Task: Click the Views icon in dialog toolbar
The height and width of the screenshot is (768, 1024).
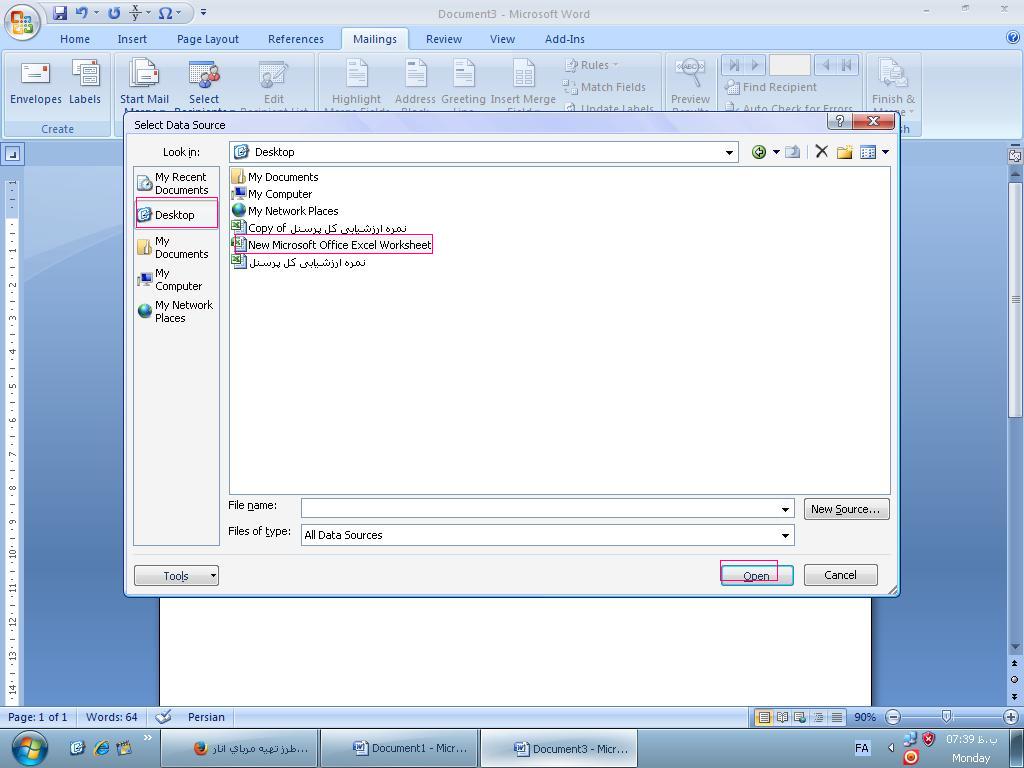Action: point(867,152)
